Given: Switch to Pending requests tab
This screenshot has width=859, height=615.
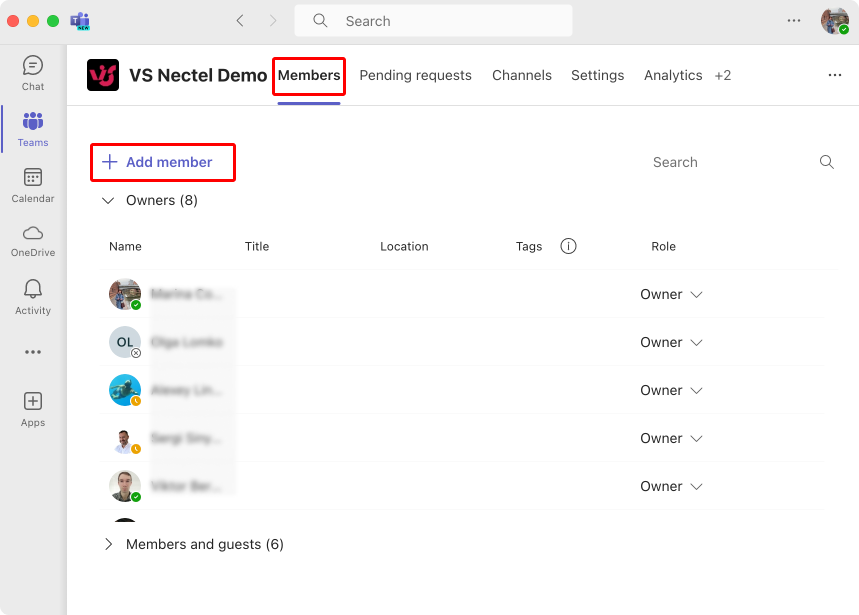Looking at the screenshot, I should tap(415, 75).
